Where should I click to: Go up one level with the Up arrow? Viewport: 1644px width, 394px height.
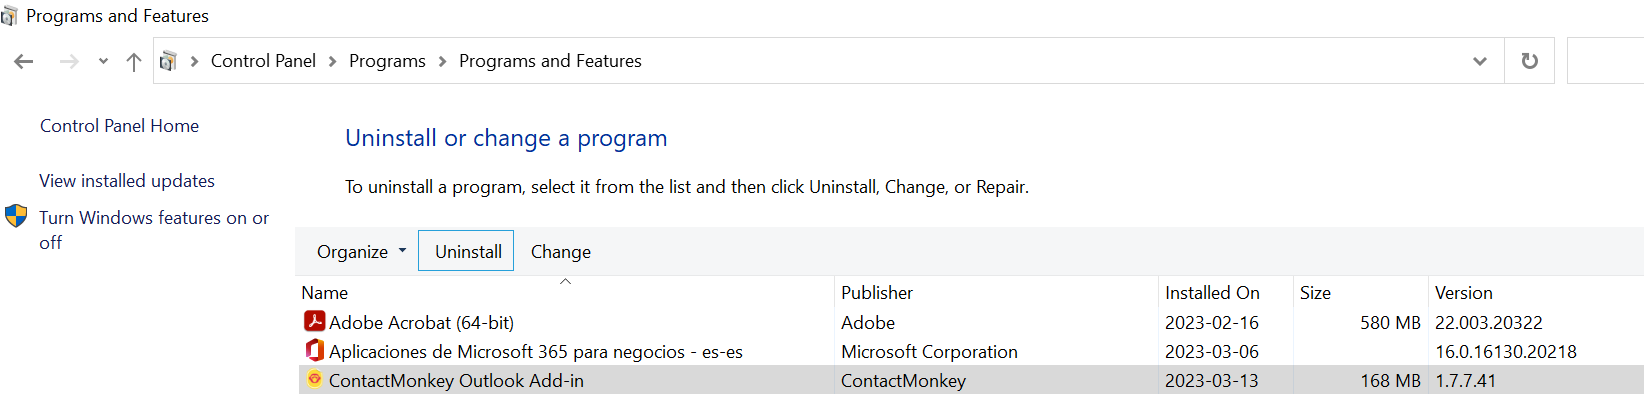click(134, 61)
